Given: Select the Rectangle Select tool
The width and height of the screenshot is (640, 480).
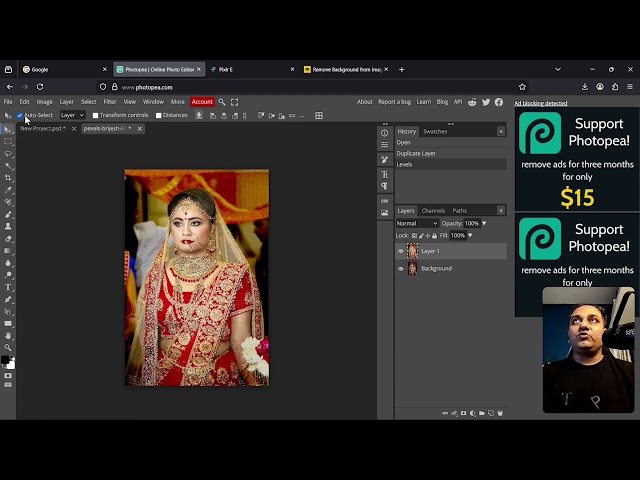Looking at the screenshot, I should pos(8,142).
